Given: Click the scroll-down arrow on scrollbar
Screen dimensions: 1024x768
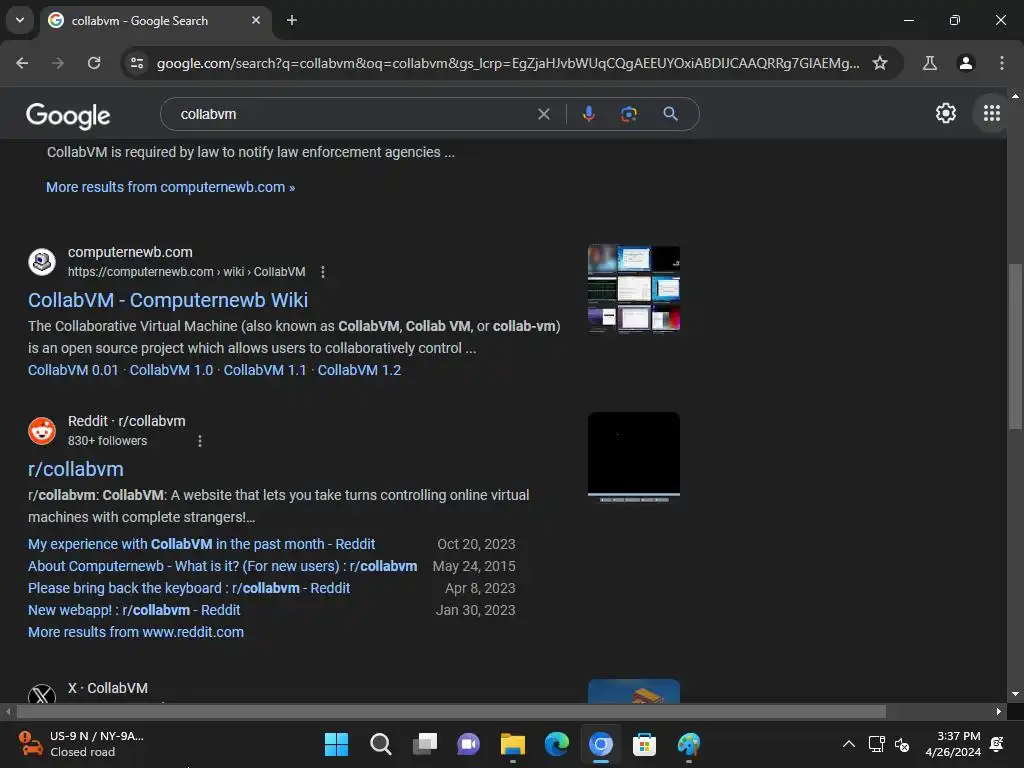Looking at the screenshot, I should [x=1015, y=694].
